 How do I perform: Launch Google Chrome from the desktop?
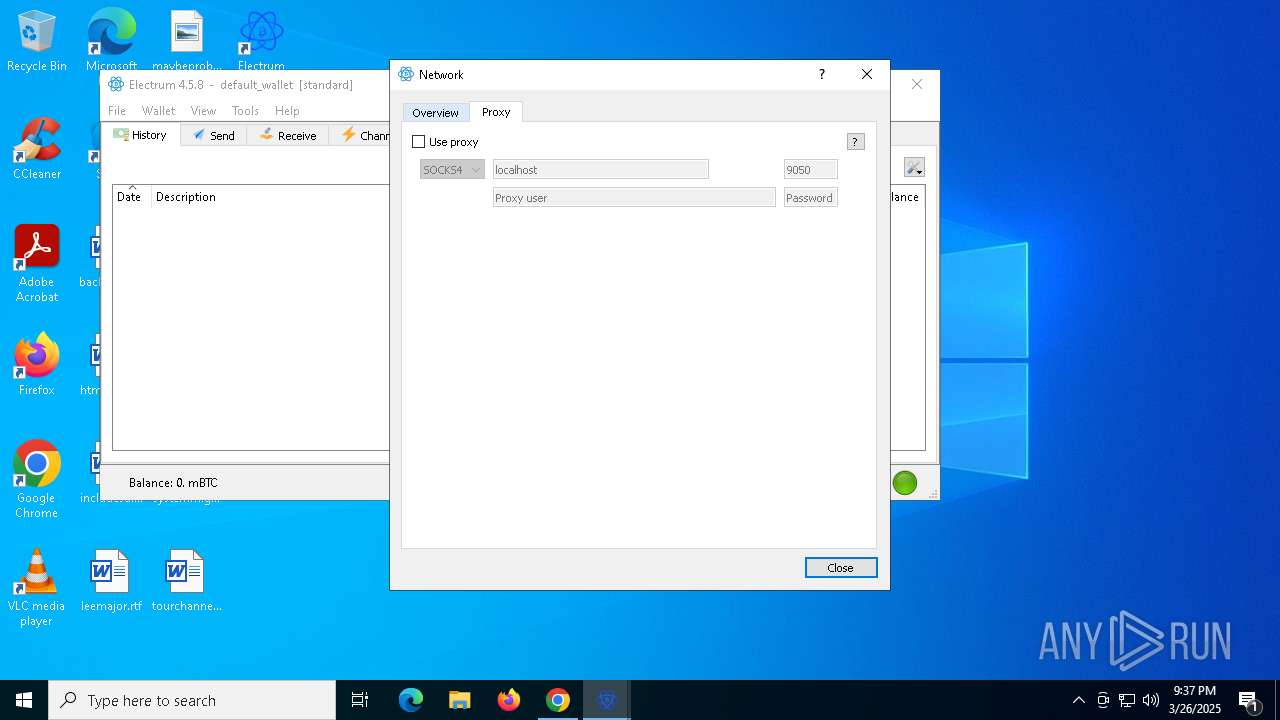37,479
